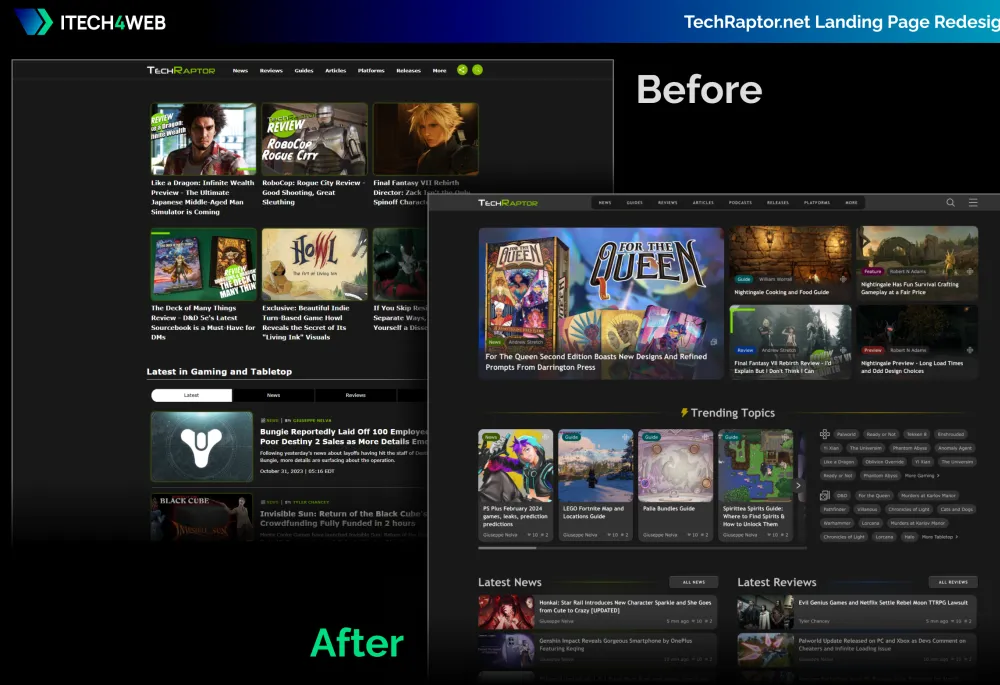Click the gallery icon on For The Queen card
The image size is (1000, 685).
click(x=713, y=342)
